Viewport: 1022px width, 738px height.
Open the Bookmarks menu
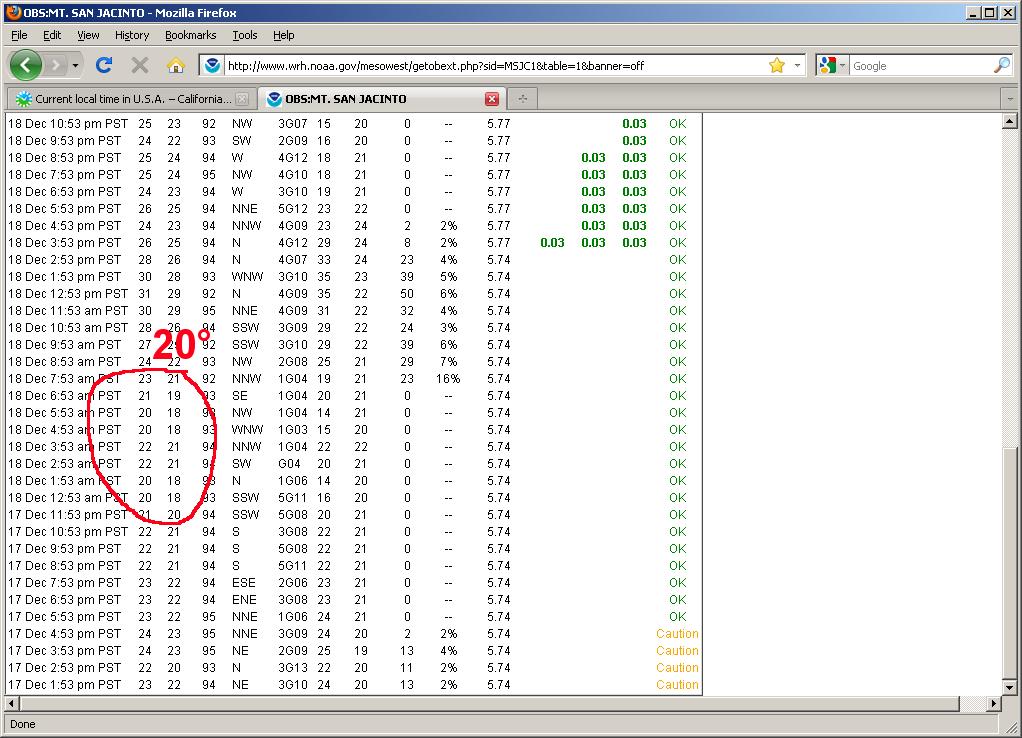coord(190,35)
